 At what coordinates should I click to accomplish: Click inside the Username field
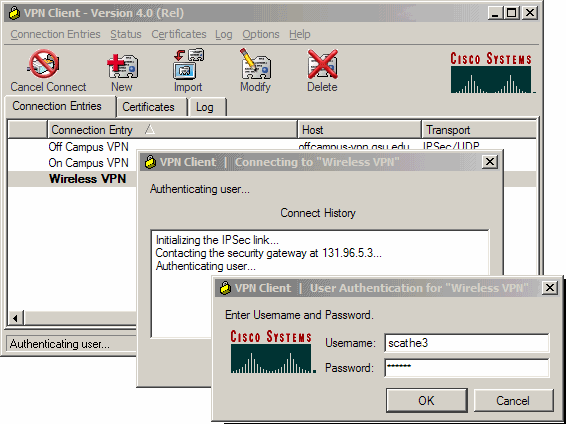(x=467, y=343)
